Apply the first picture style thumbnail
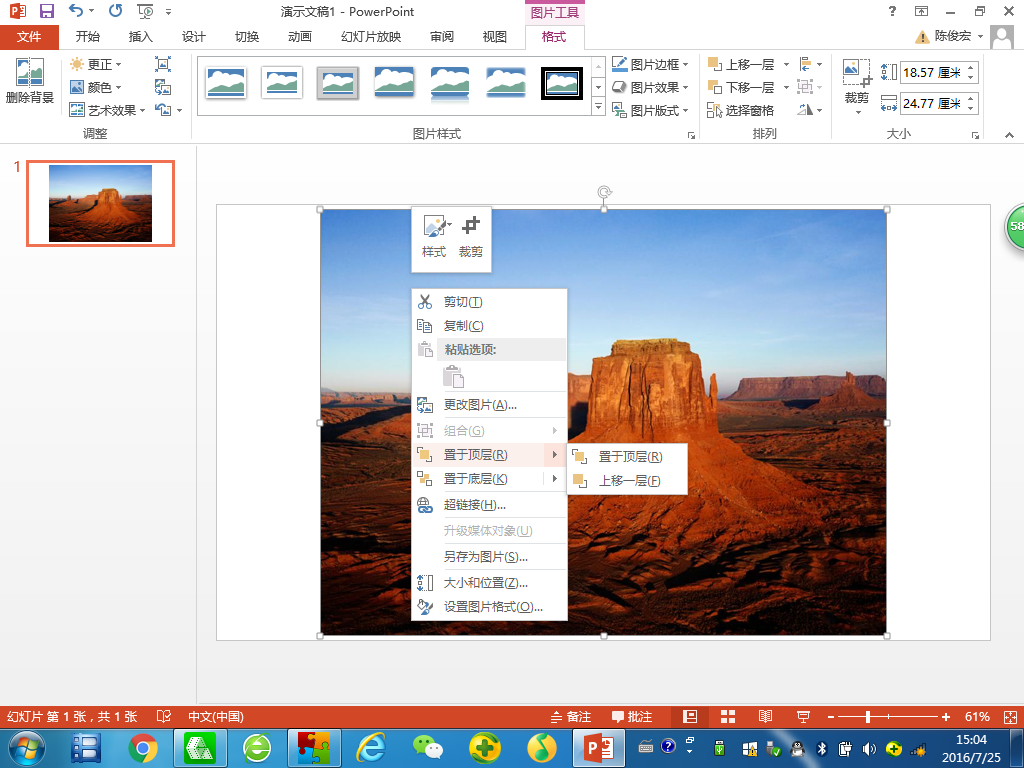Image resolution: width=1024 pixels, height=768 pixels. [x=225, y=82]
